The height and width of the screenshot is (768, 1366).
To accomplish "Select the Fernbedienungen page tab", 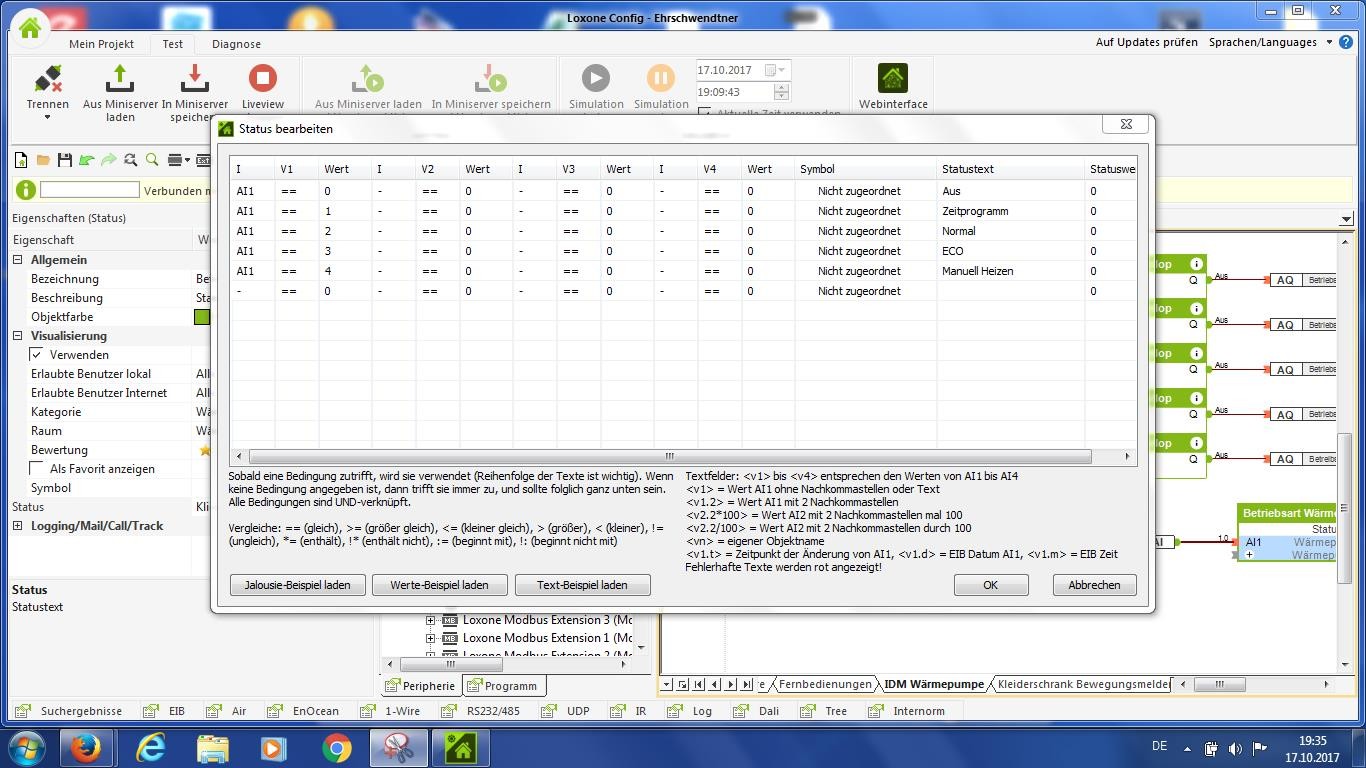I will [825, 684].
